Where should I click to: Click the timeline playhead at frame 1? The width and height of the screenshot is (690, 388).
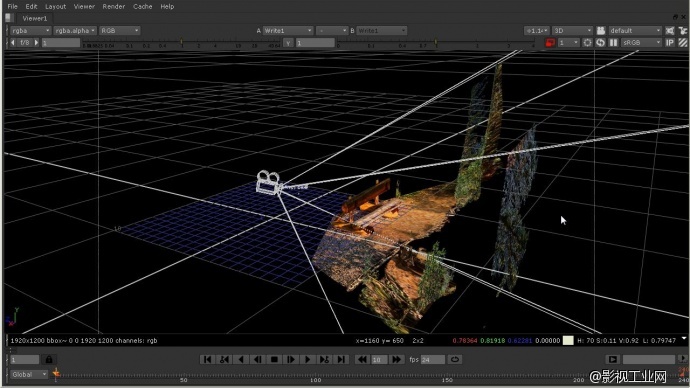(x=56, y=374)
